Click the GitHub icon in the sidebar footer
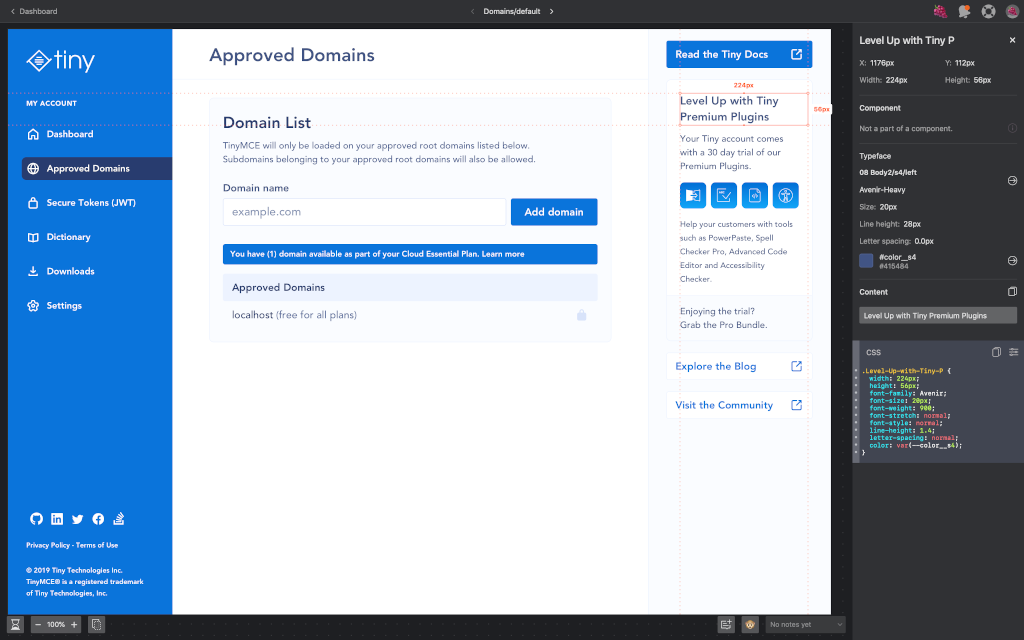Image resolution: width=1024 pixels, height=640 pixels. 37,519
